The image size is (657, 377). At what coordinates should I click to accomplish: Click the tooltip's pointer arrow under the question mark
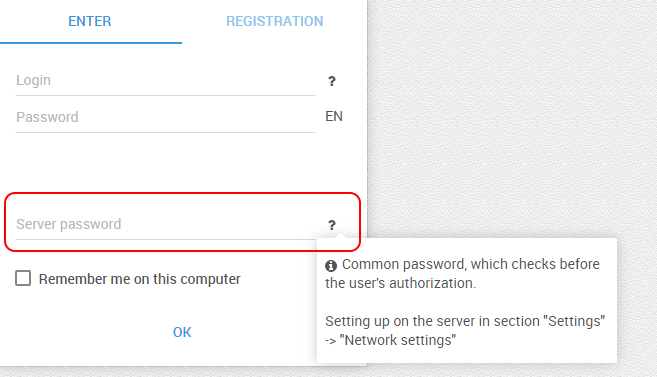(x=342, y=235)
